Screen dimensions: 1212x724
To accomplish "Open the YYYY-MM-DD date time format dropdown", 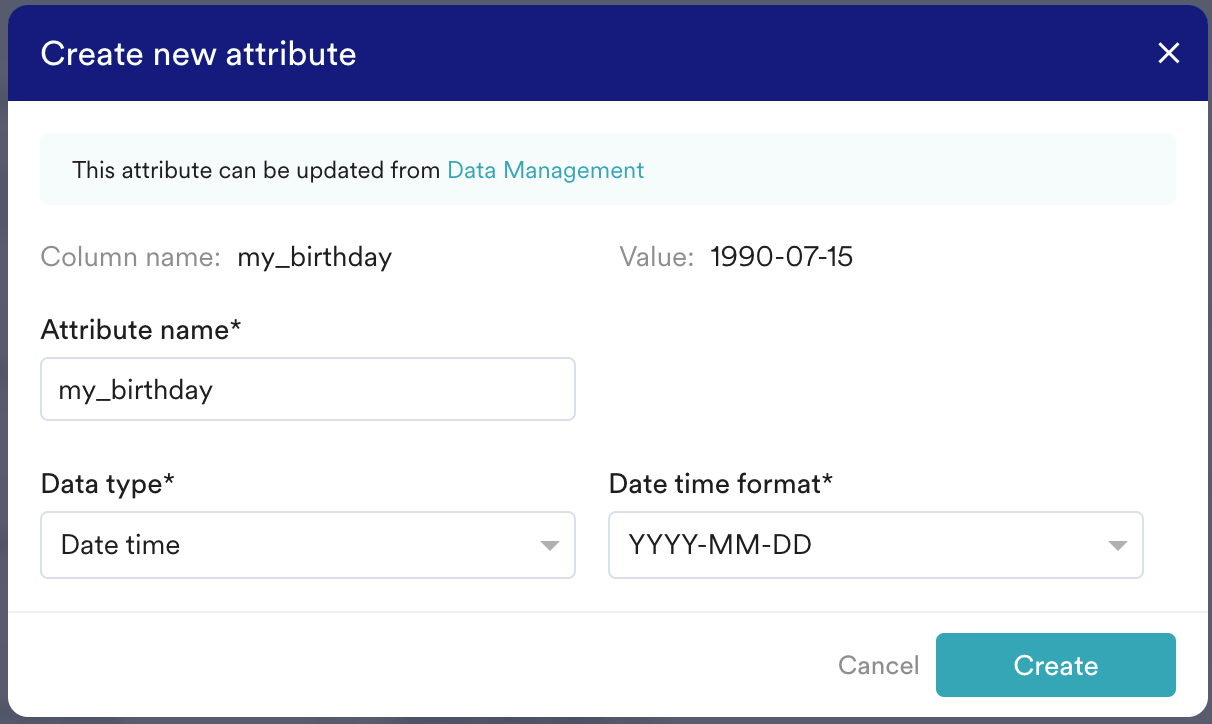I will (860, 545).
